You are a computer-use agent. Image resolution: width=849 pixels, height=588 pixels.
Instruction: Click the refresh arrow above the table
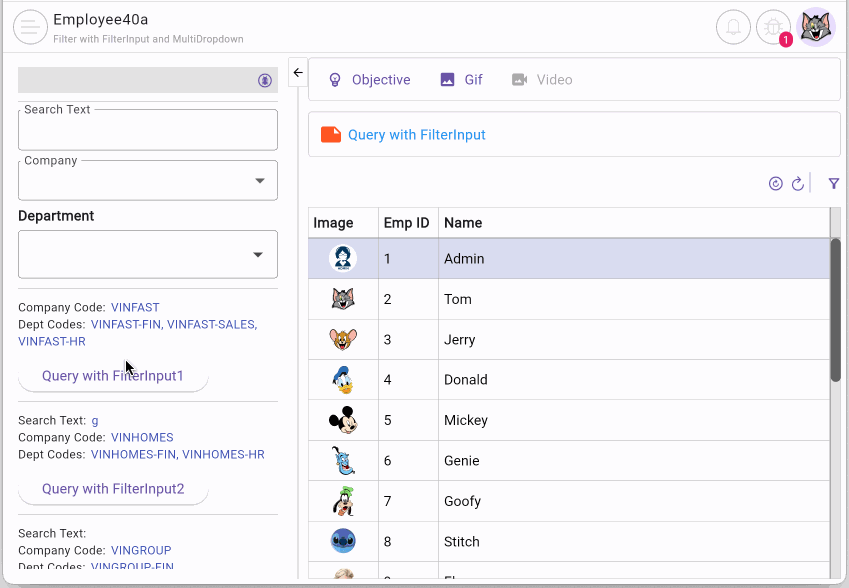(x=798, y=184)
